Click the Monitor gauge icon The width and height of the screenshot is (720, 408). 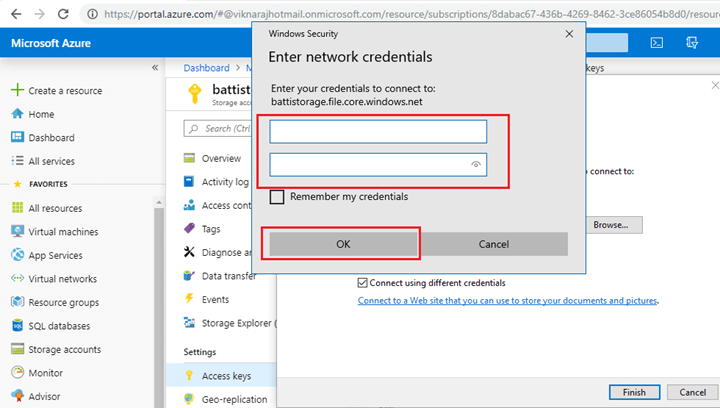[17, 372]
